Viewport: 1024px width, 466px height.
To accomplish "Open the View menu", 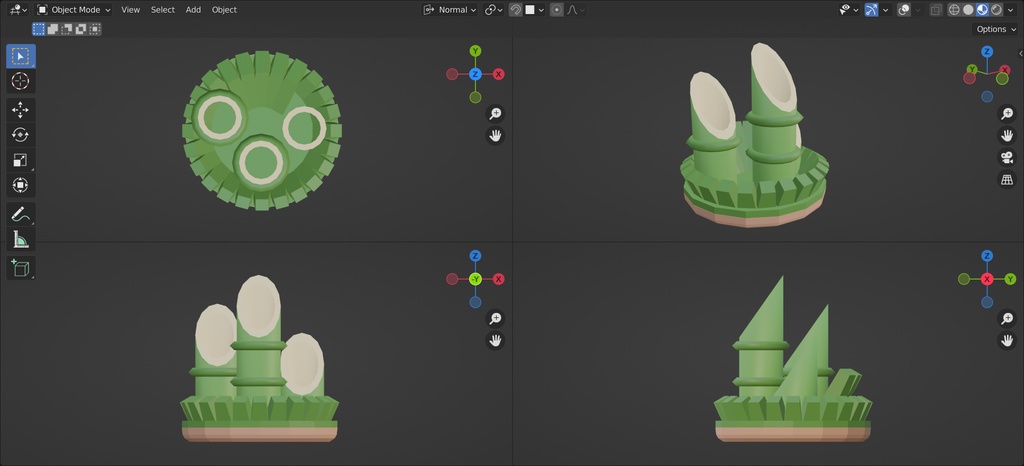I will coord(131,10).
